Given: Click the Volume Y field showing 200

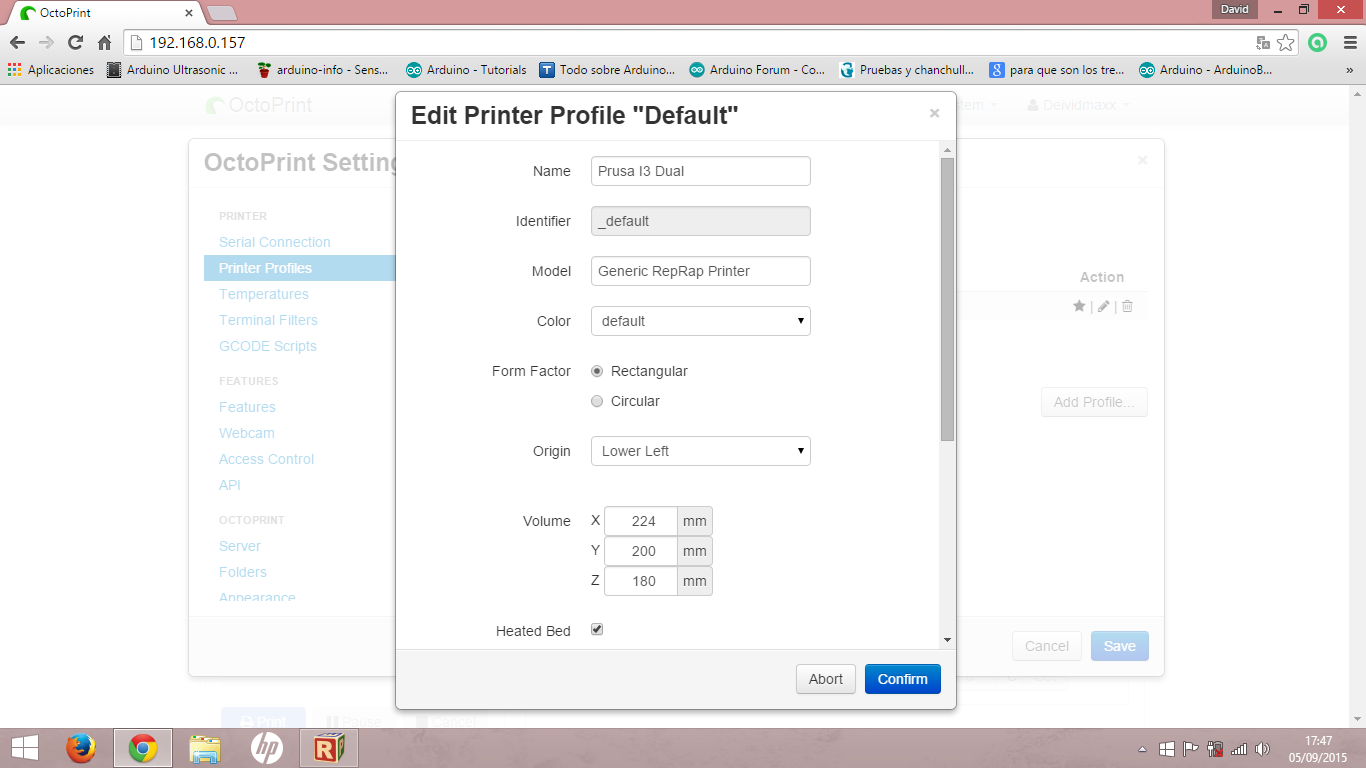Looking at the screenshot, I should click(x=641, y=551).
